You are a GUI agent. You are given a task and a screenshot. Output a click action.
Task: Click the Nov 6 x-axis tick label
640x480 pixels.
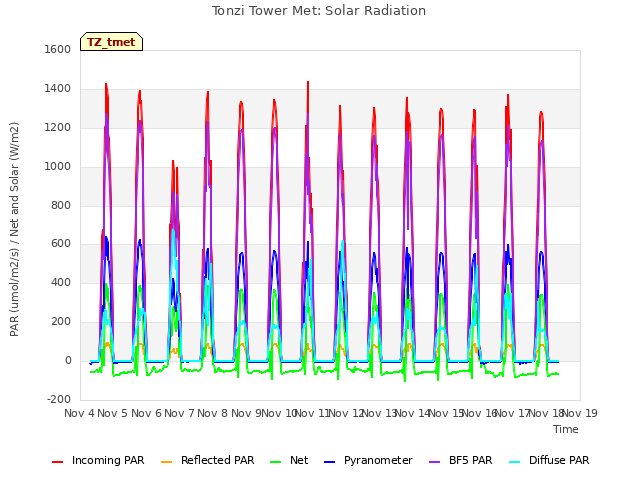tap(146, 413)
